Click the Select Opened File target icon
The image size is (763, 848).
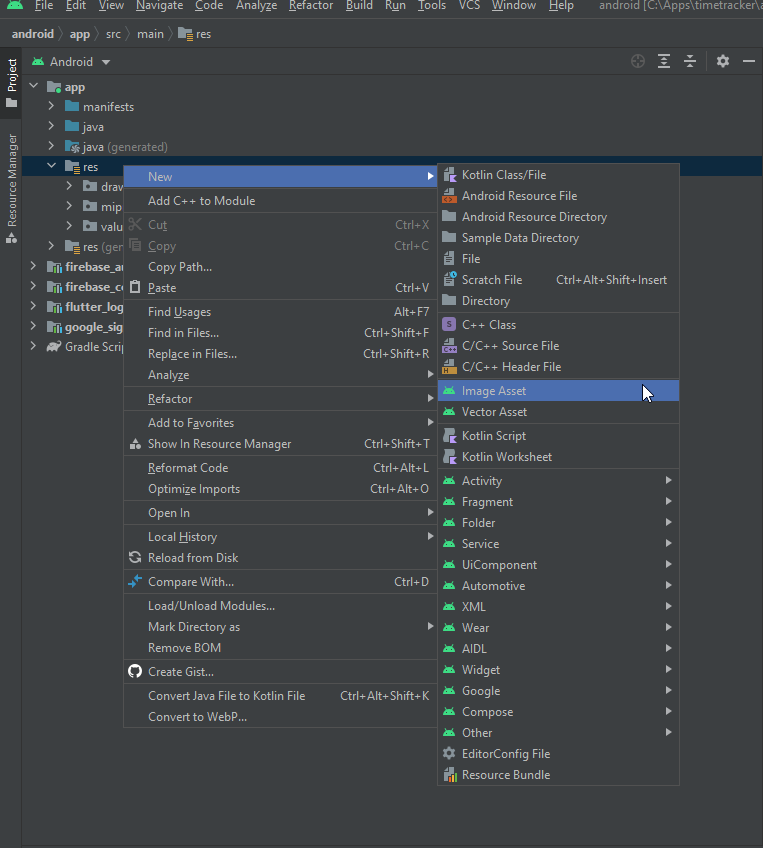[x=638, y=61]
